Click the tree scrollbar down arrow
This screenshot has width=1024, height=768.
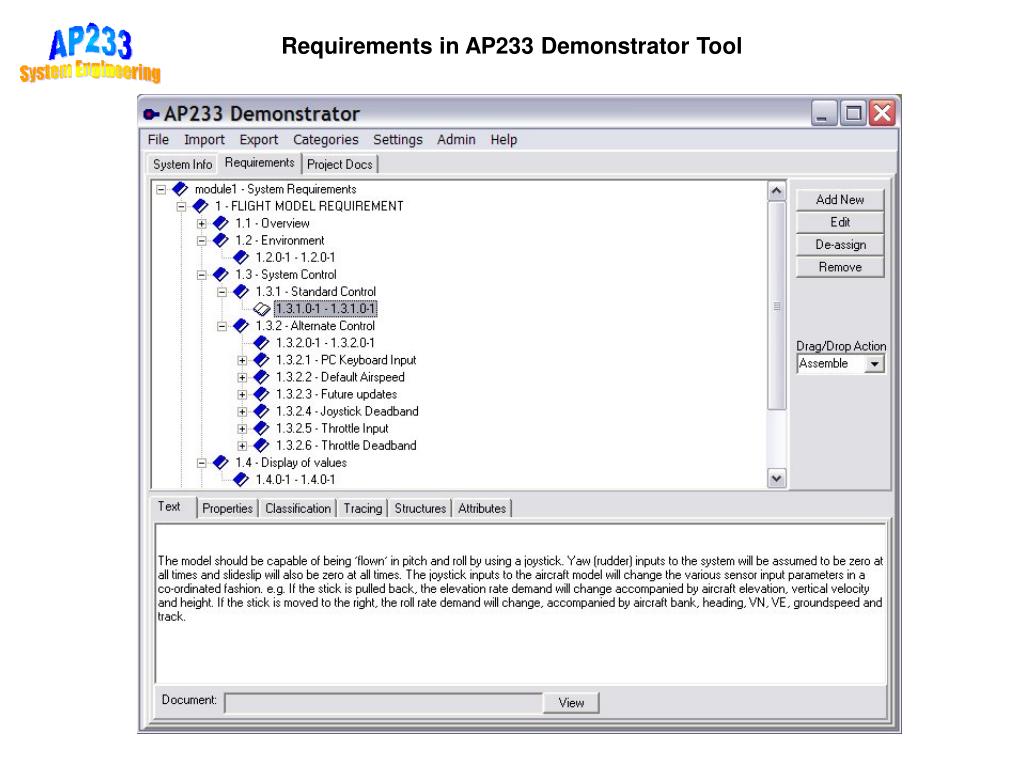tap(776, 478)
